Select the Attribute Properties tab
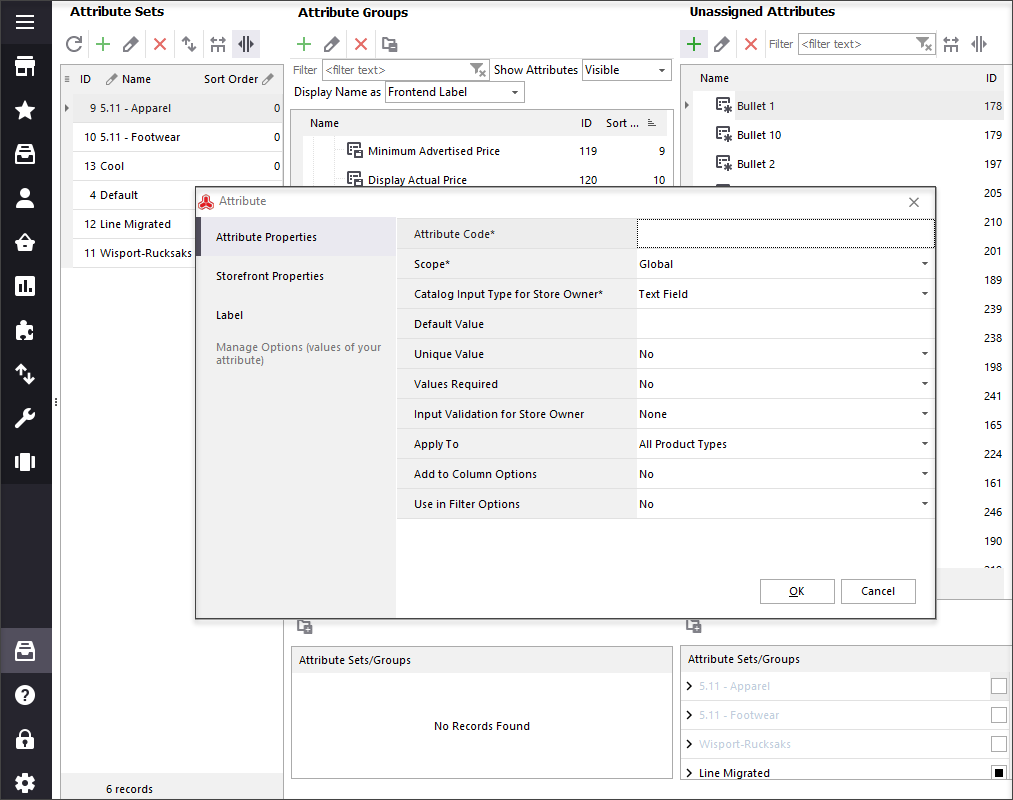1013x800 pixels. click(296, 237)
